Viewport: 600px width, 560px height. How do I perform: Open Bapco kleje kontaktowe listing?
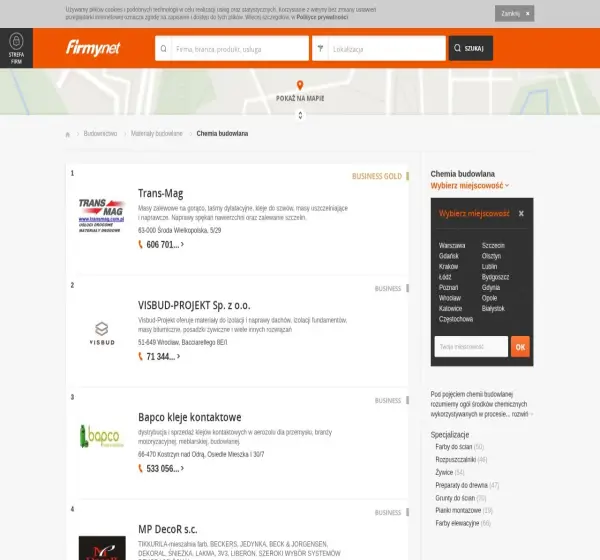190,417
